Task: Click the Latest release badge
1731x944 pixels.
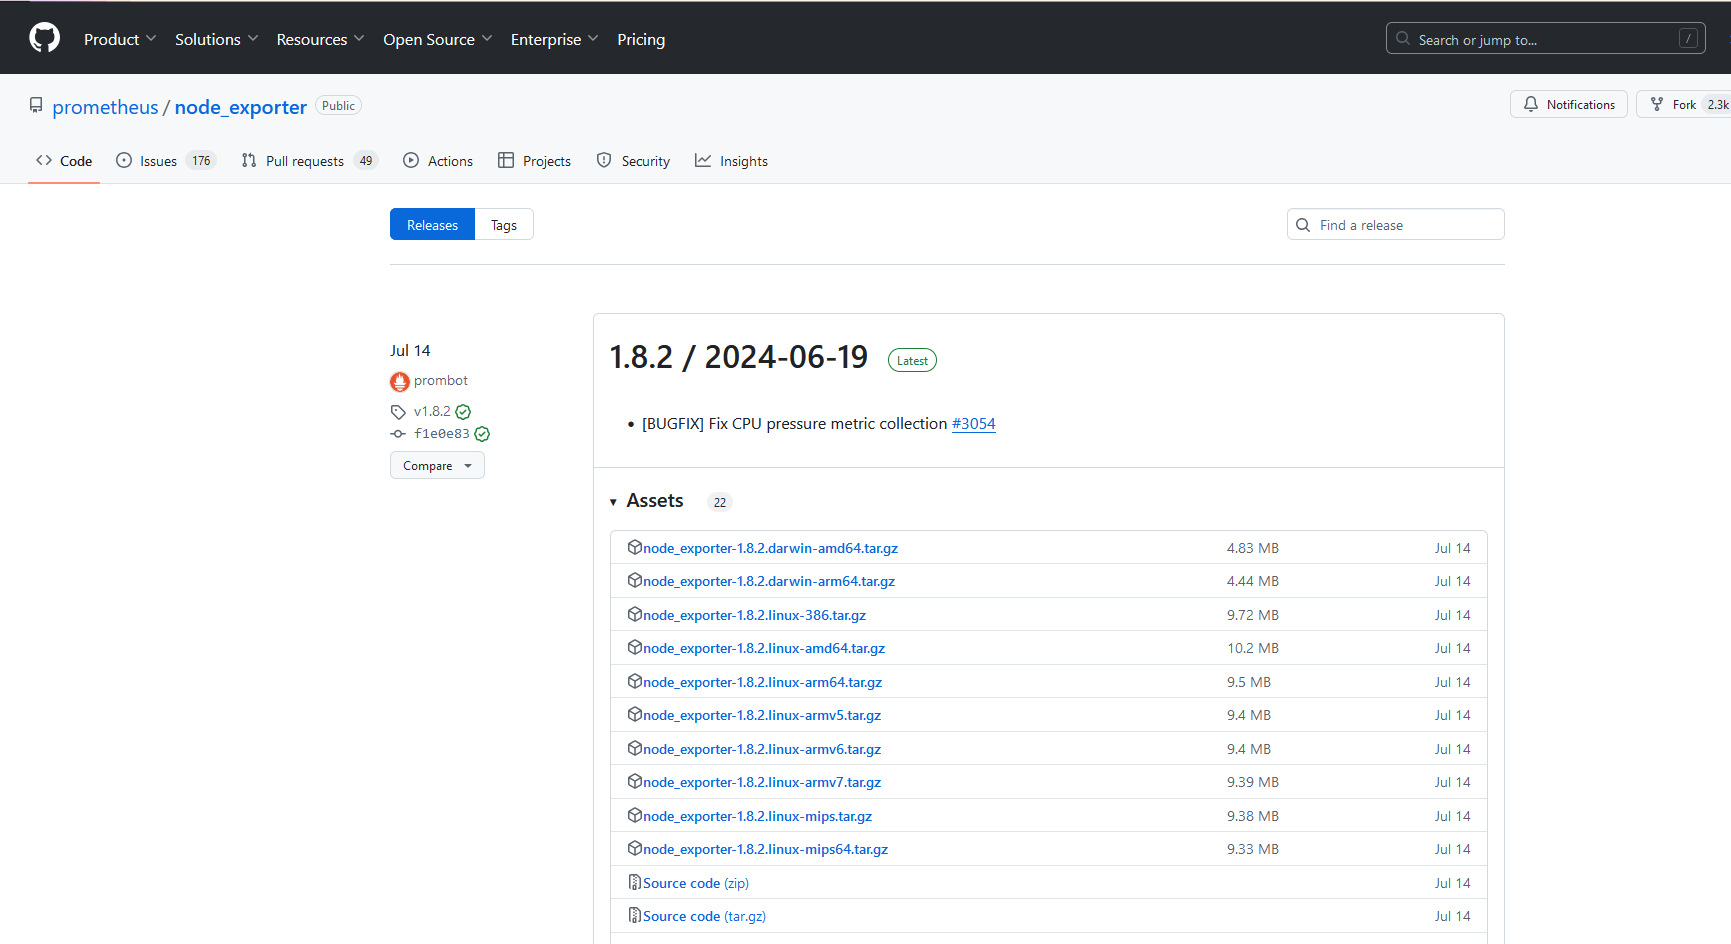Action: click(912, 360)
